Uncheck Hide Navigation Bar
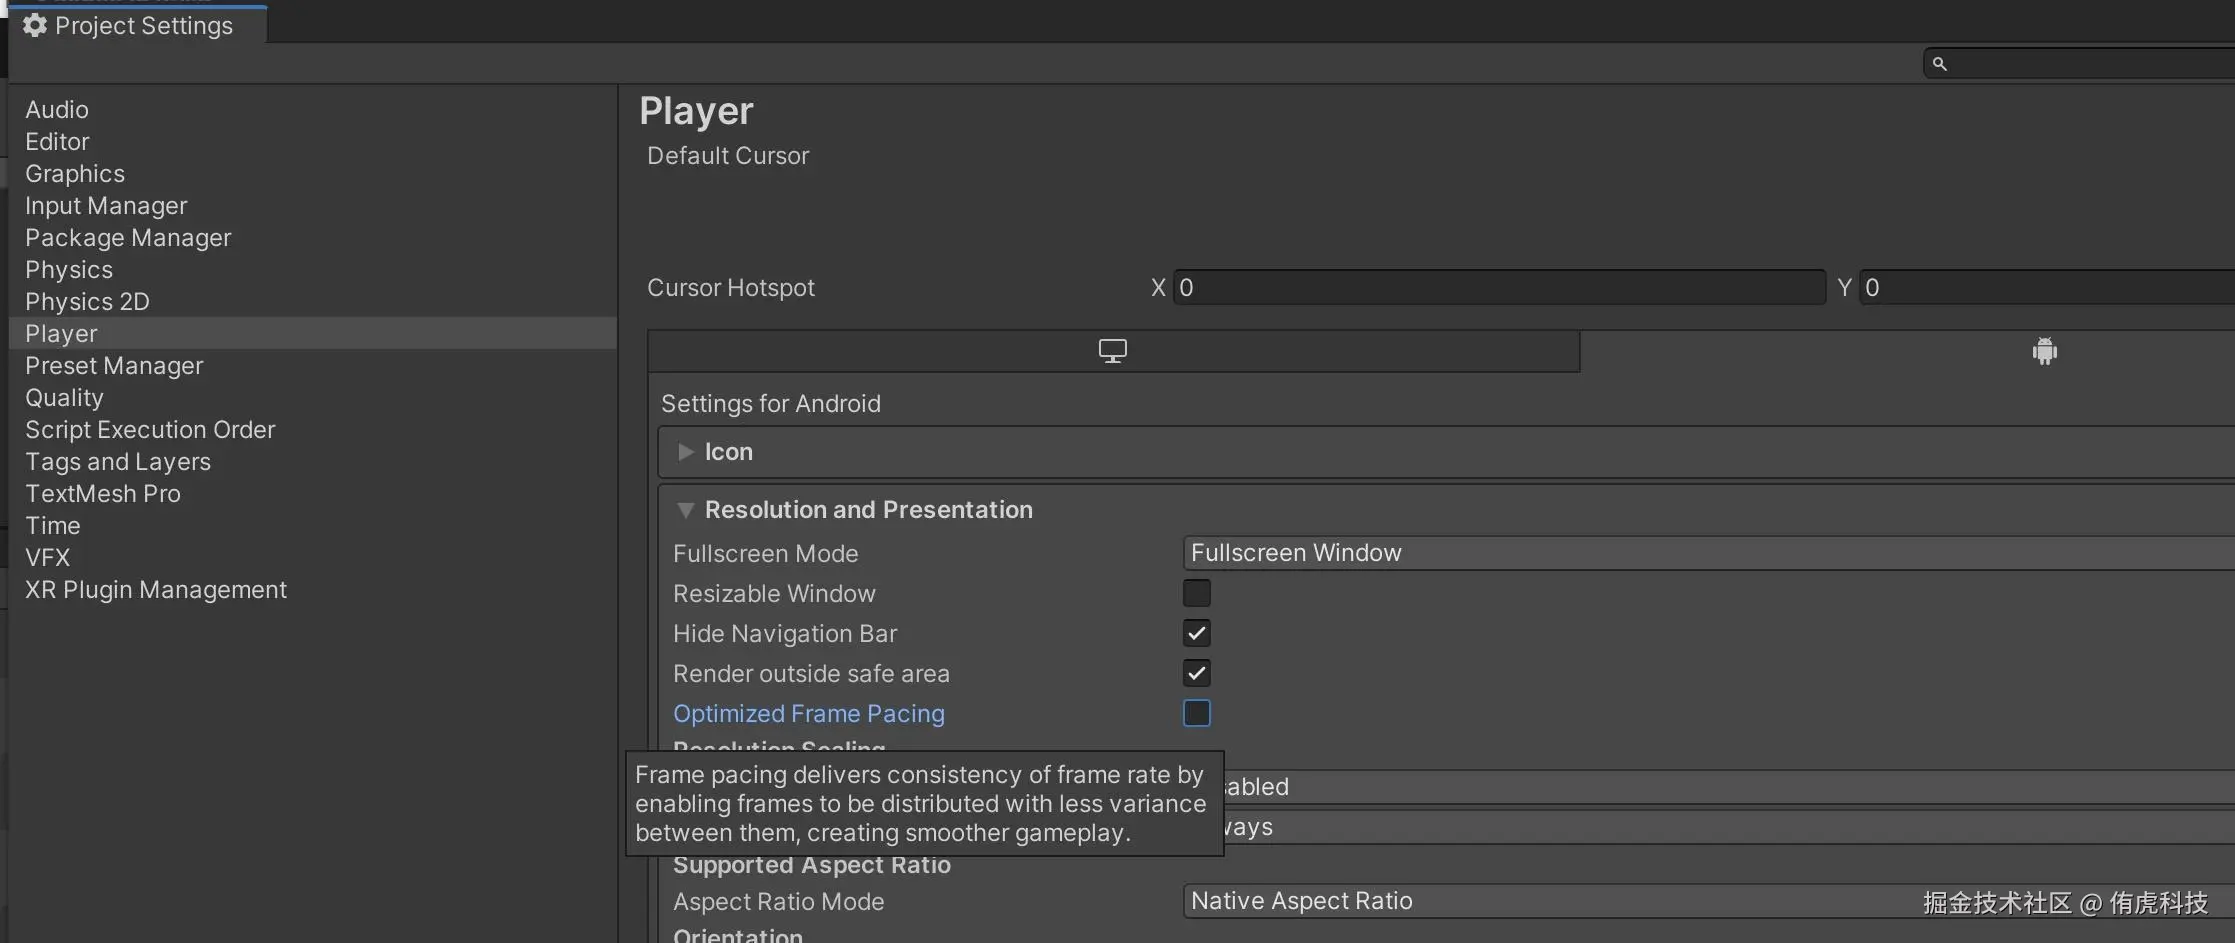Image resolution: width=2235 pixels, height=943 pixels. [1196, 633]
